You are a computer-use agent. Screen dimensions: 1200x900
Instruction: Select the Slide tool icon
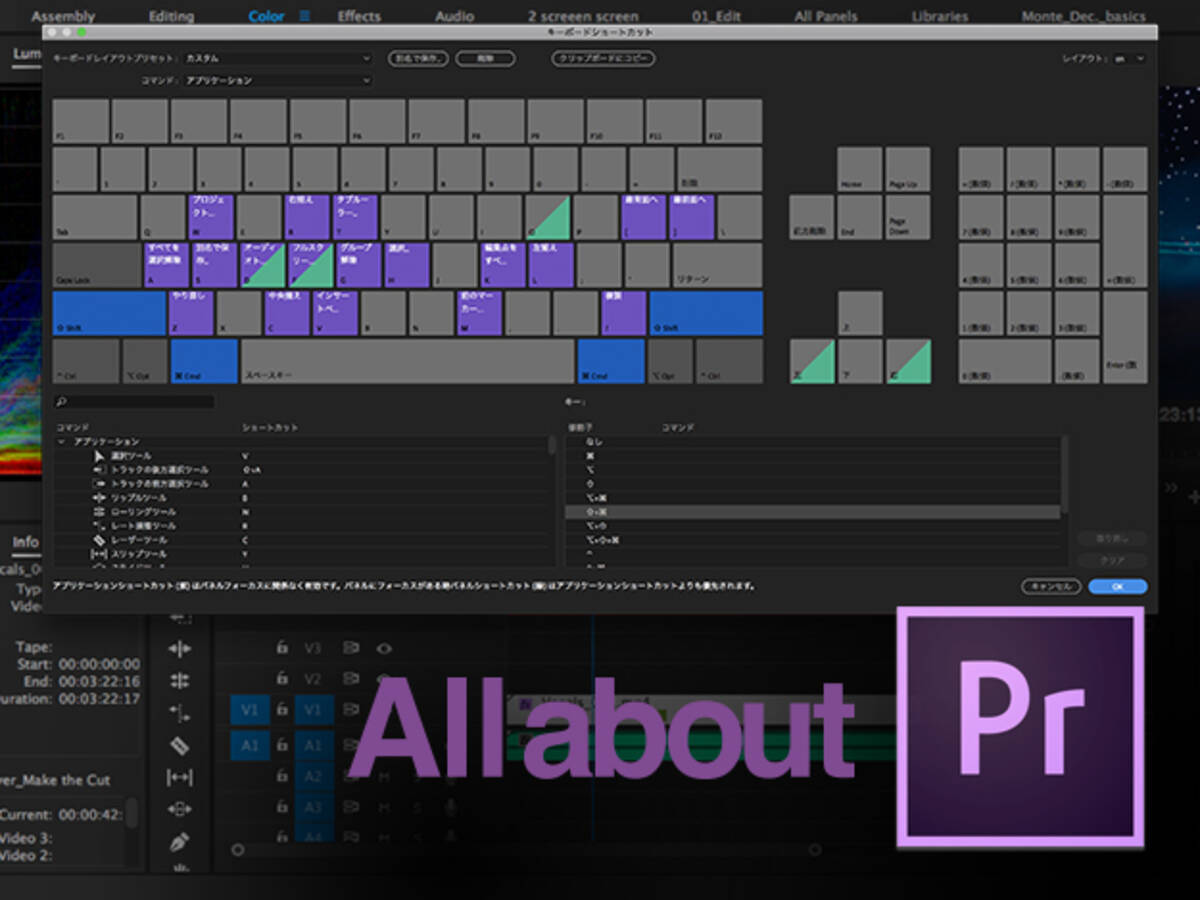point(178,806)
